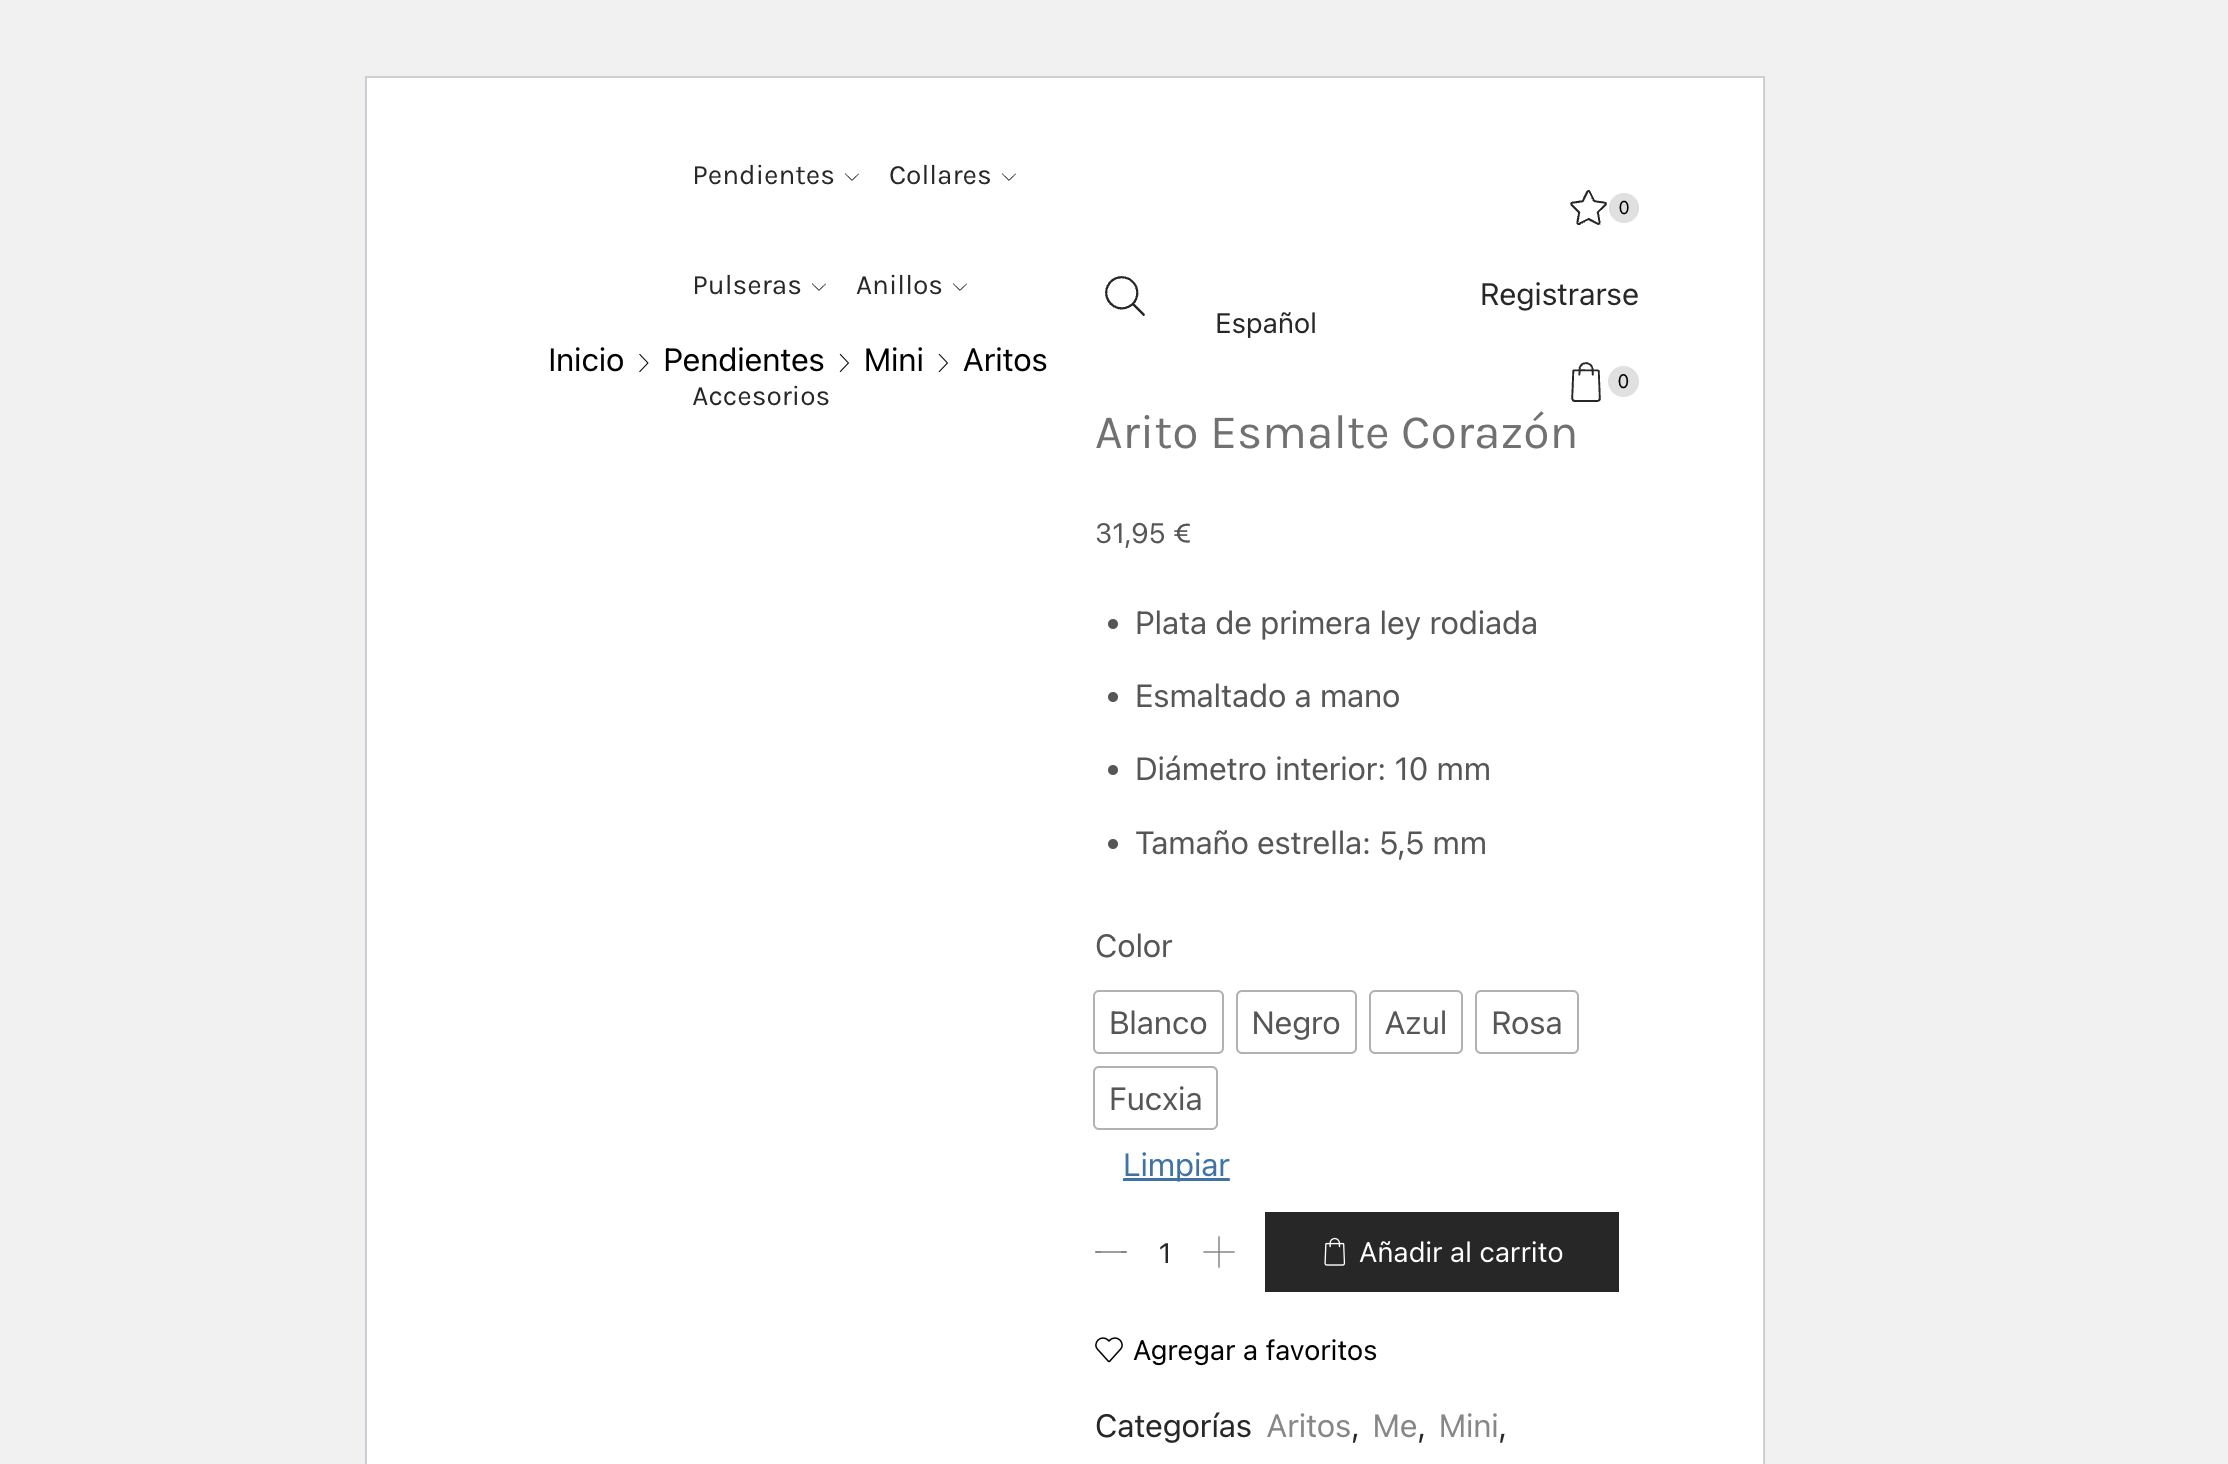Click the cart count badge showing 0
This screenshot has width=2228, height=1464.
pos(1623,381)
